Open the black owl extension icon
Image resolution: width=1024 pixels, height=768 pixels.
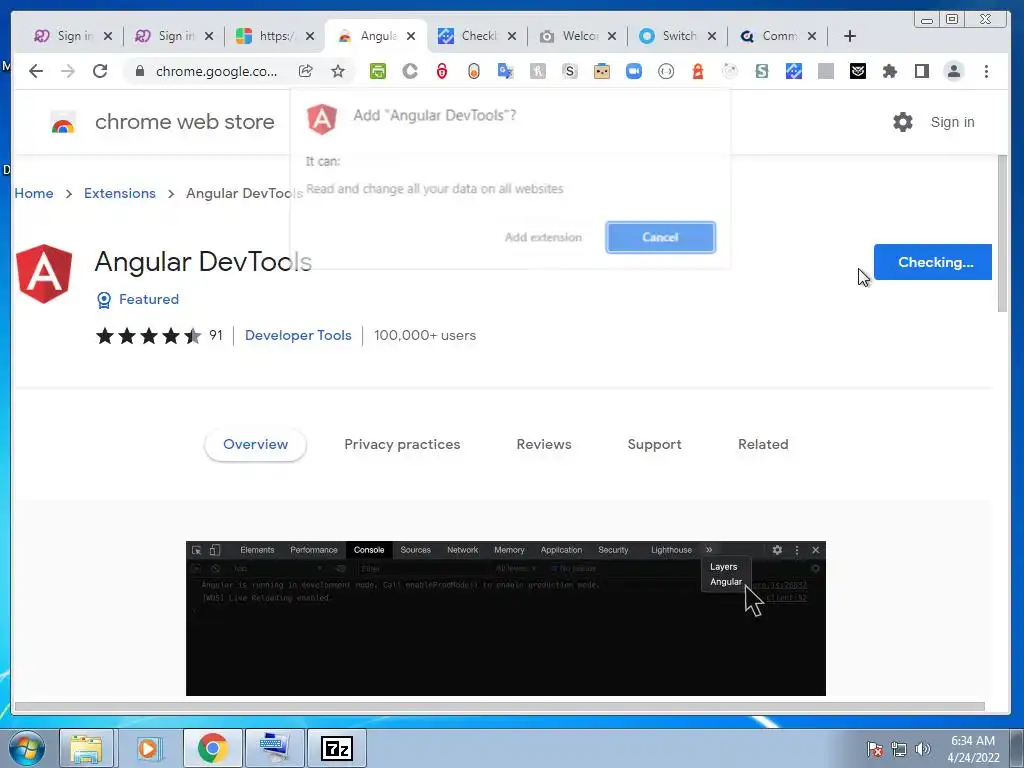tap(857, 71)
